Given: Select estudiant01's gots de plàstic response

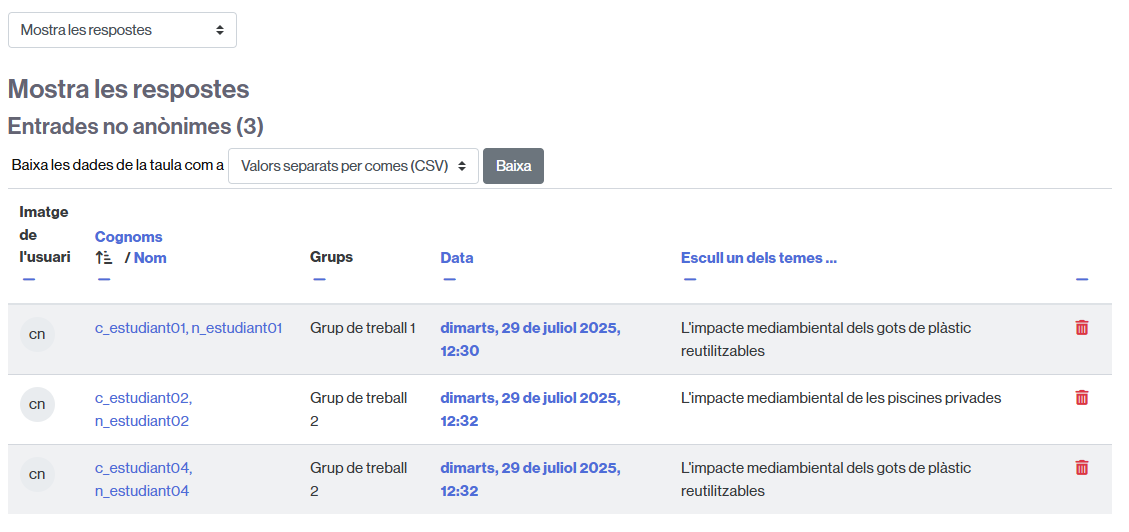Looking at the screenshot, I should pos(826,339).
